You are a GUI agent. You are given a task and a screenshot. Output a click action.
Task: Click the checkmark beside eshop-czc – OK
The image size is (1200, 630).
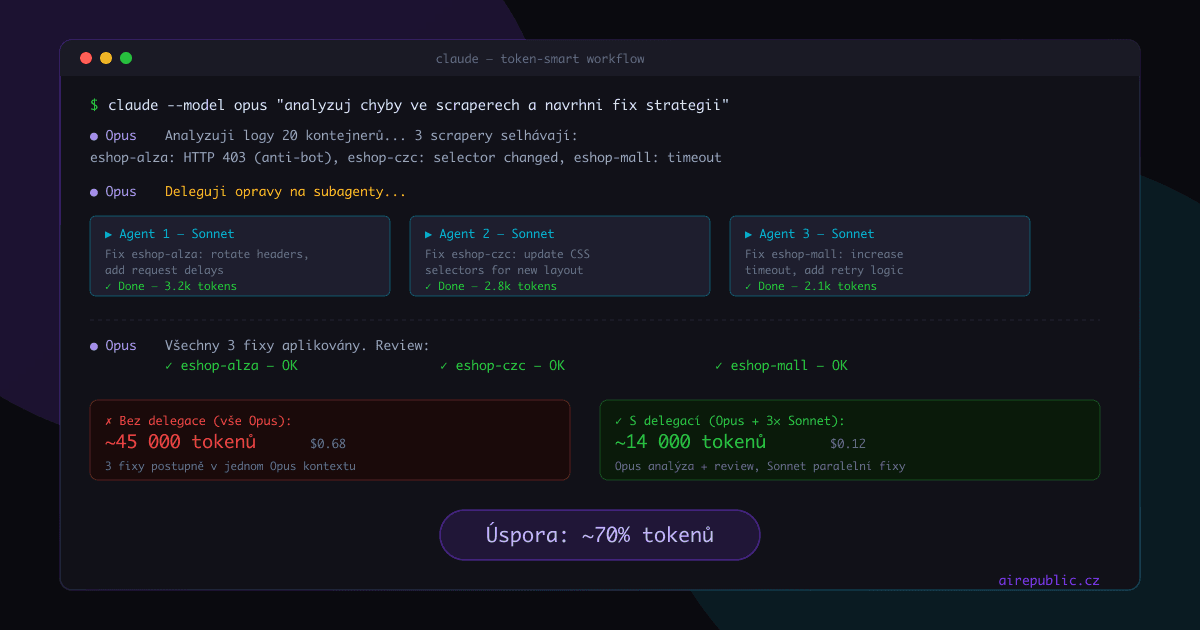tap(443, 365)
